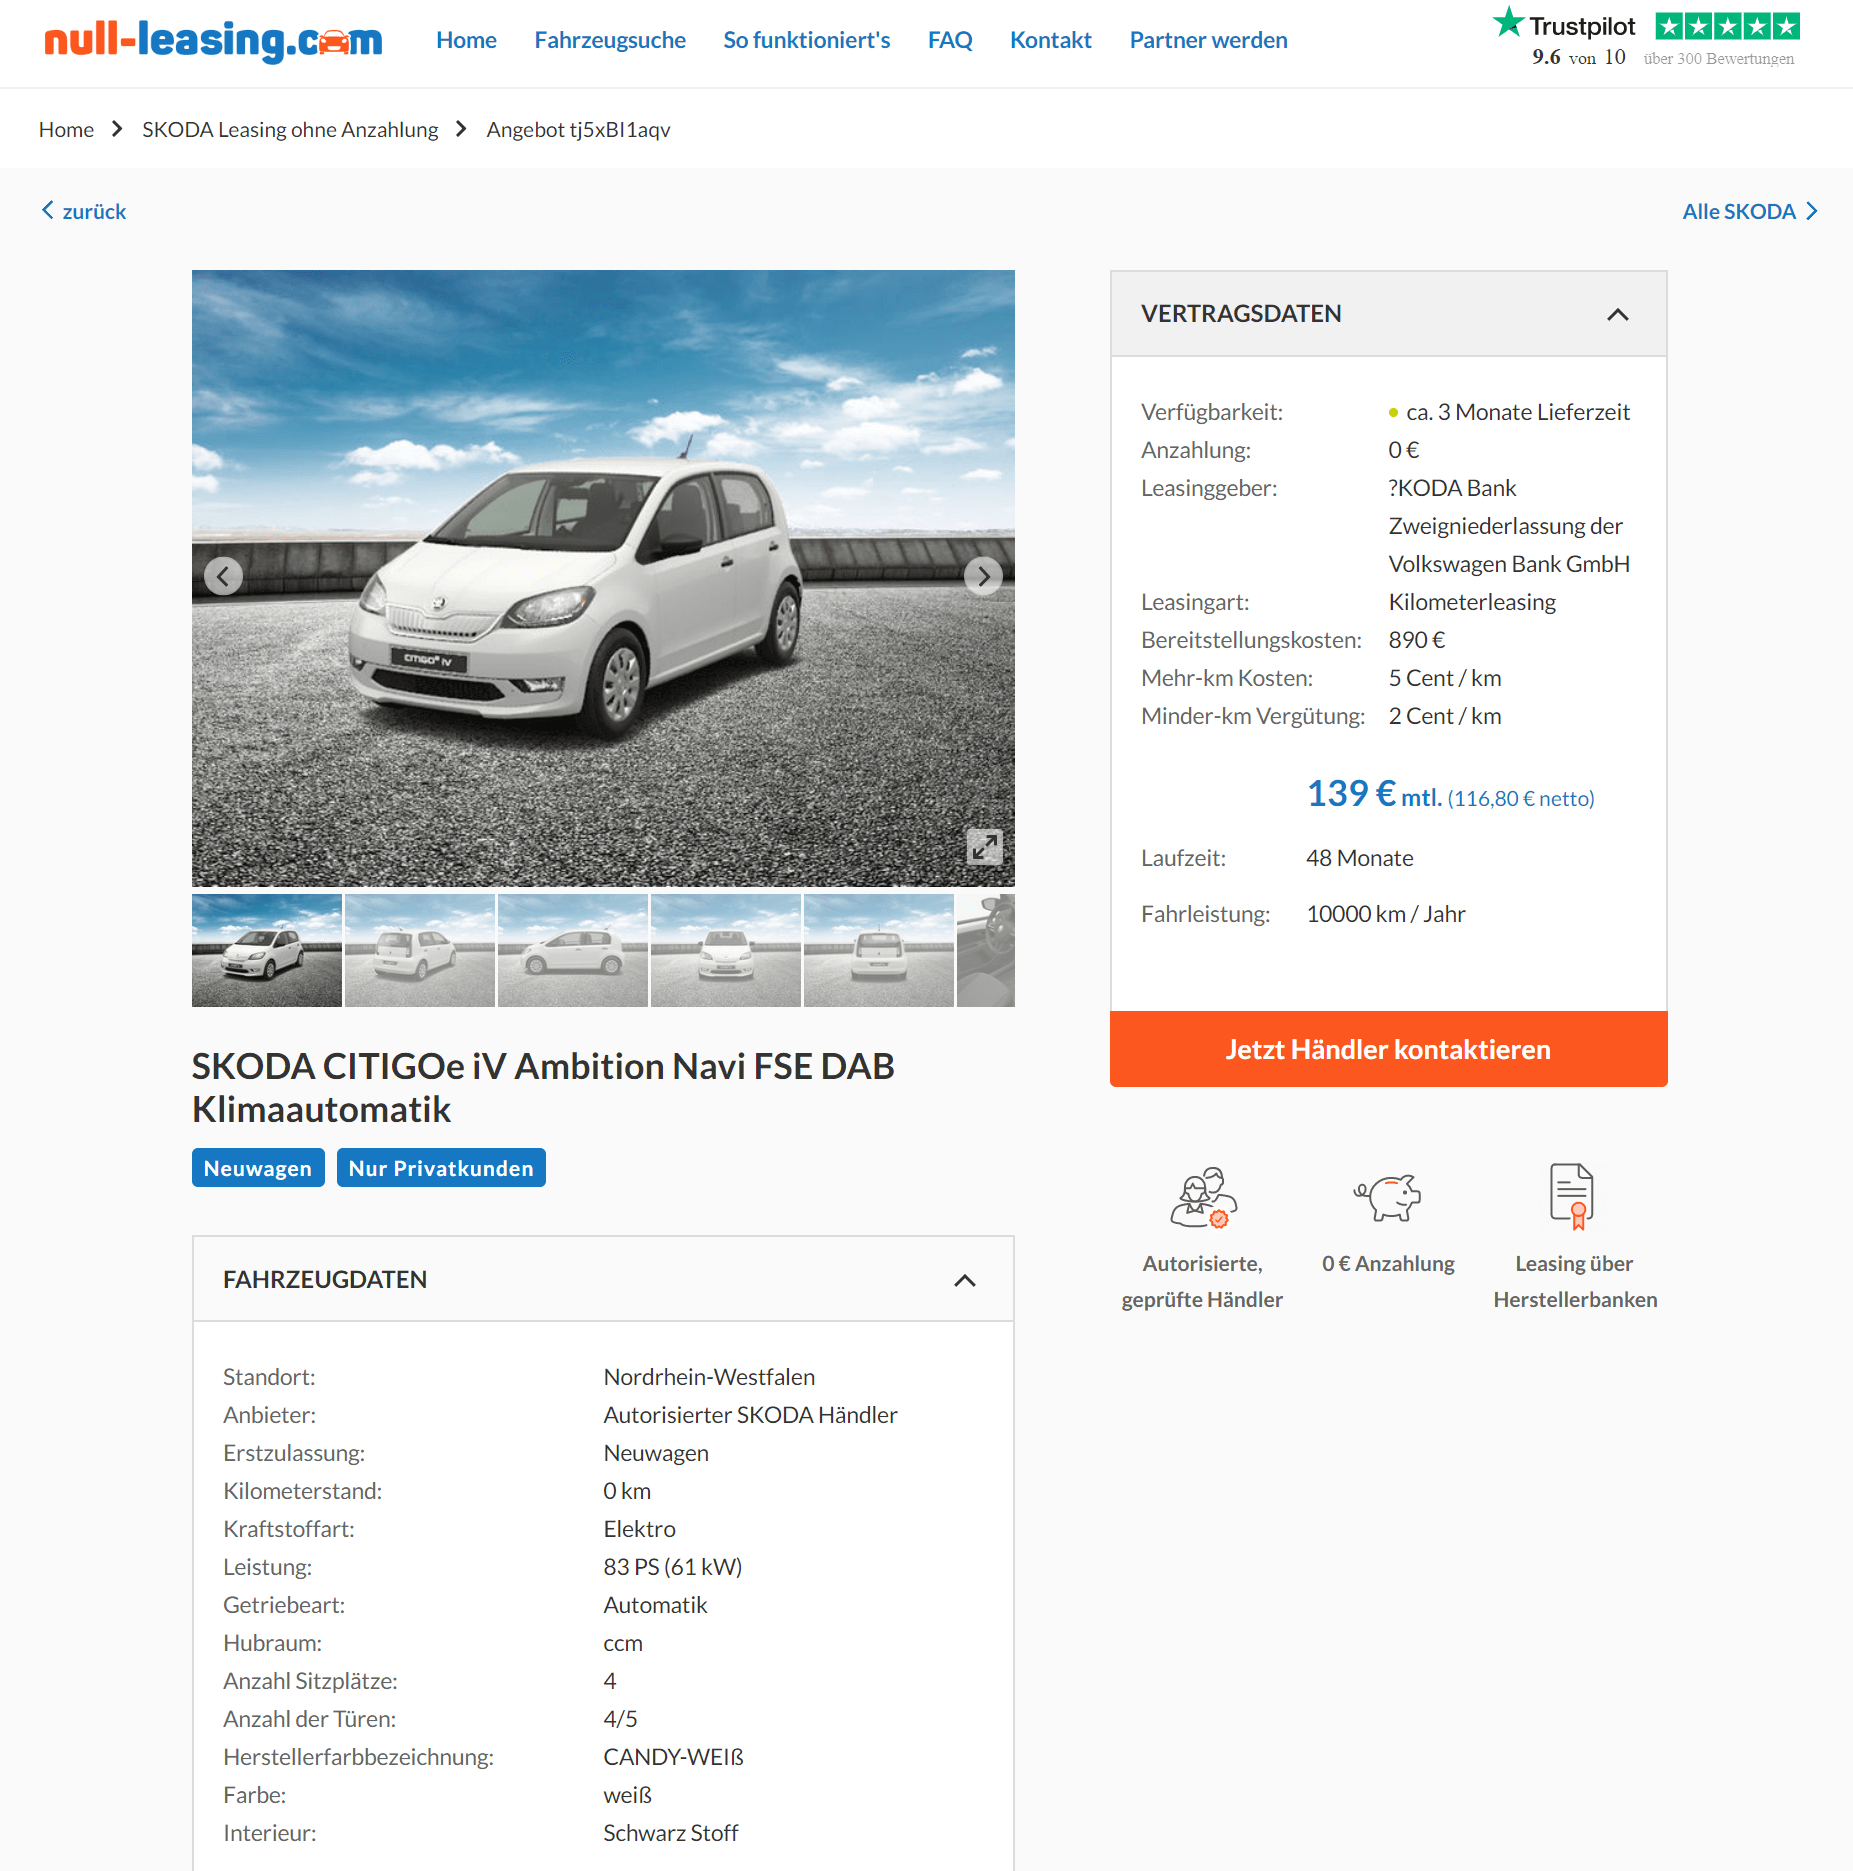This screenshot has width=1853, height=1871.
Task: Click the null-leasing.com logo
Action: tap(213, 41)
